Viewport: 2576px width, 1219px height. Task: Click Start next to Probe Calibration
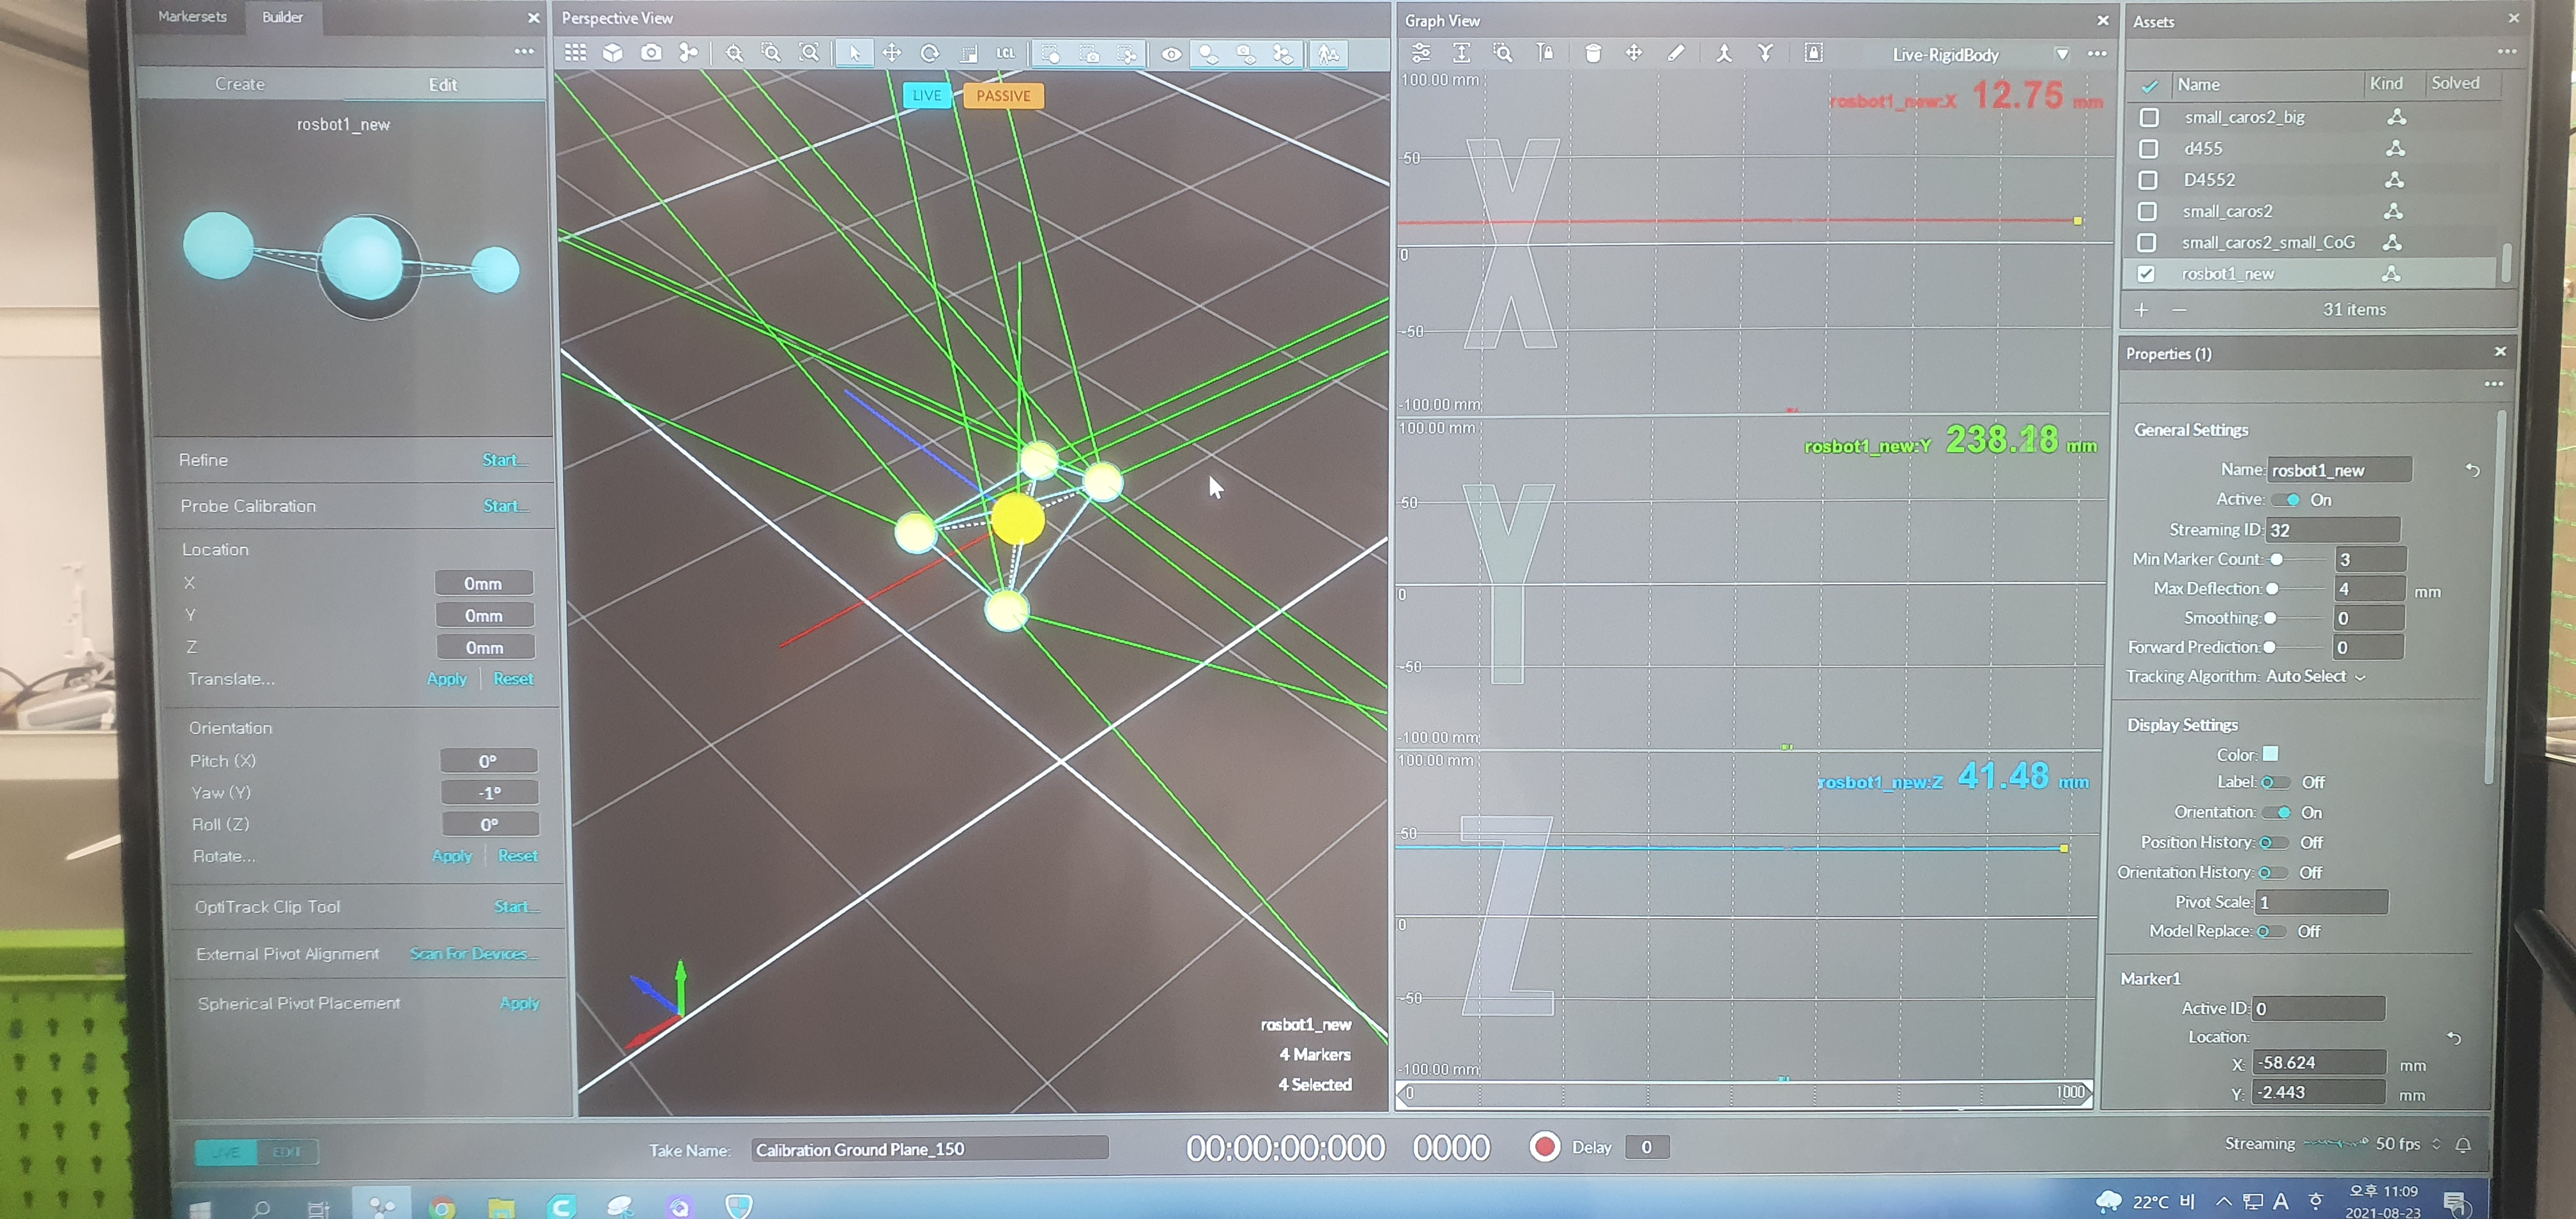(x=504, y=506)
